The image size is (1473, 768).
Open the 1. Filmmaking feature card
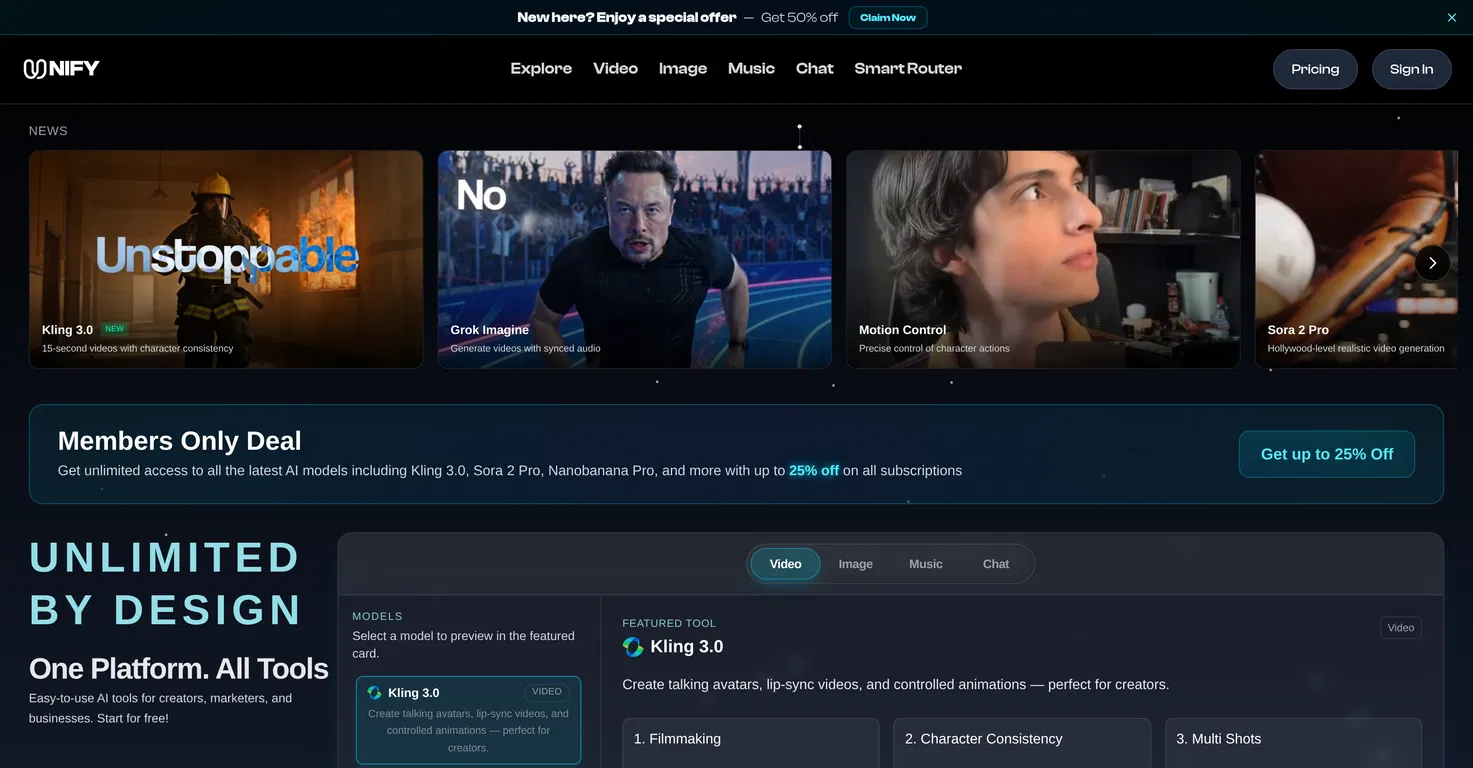[x=750, y=742]
